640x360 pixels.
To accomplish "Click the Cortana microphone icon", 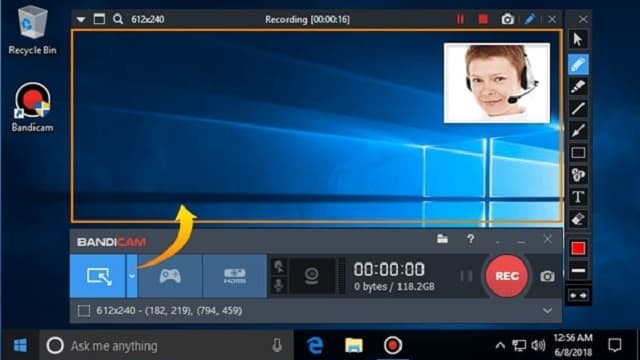I will click(277, 345).
